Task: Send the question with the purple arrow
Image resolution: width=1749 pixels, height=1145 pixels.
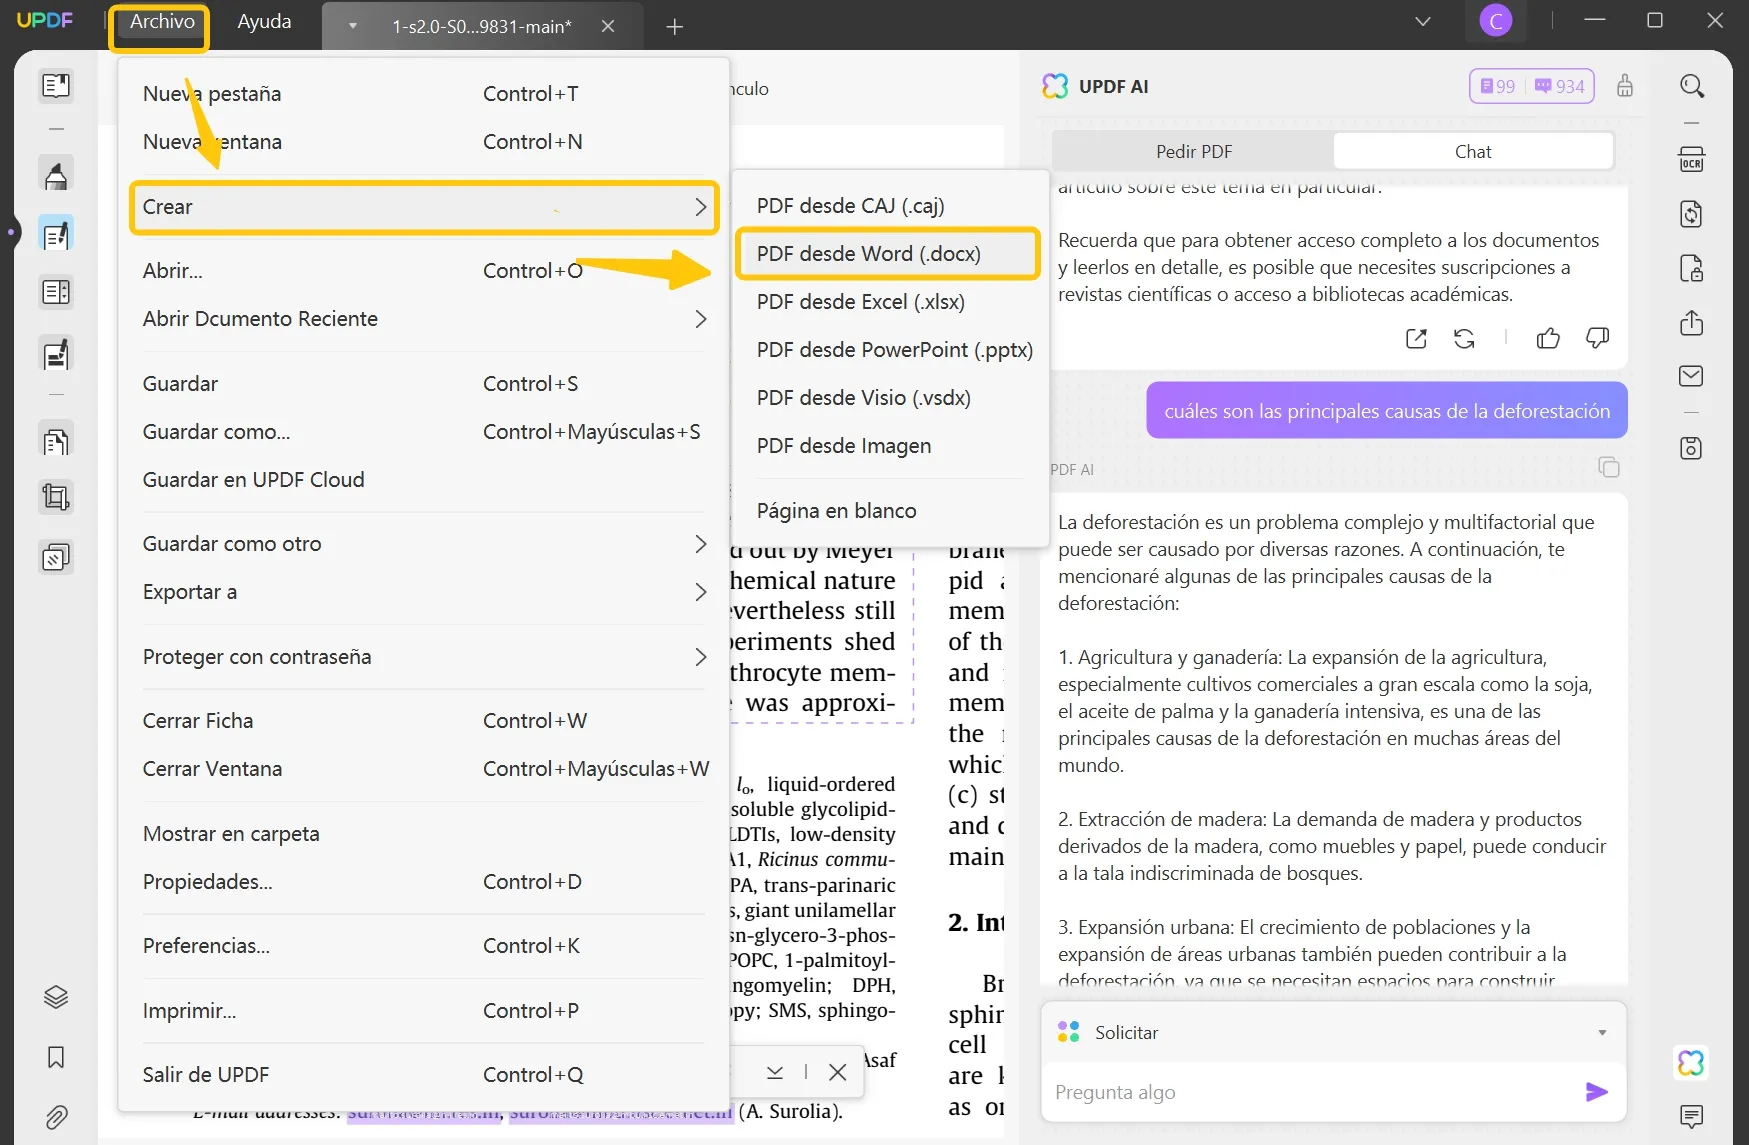Action: pos(1597,1092)
